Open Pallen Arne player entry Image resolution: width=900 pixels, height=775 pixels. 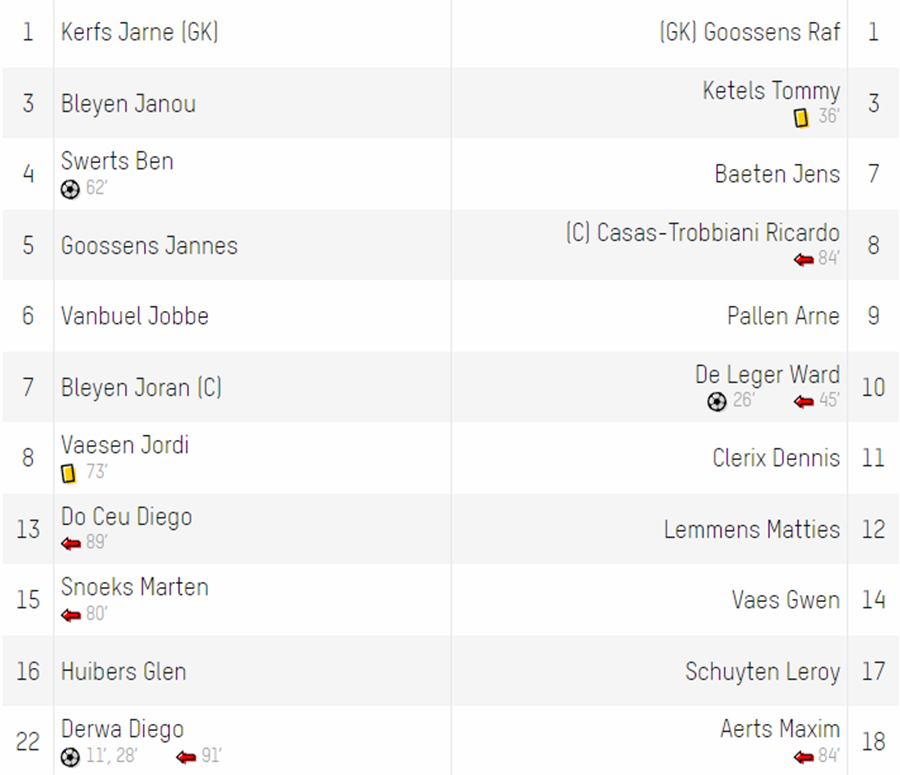[x=783, y=316]
